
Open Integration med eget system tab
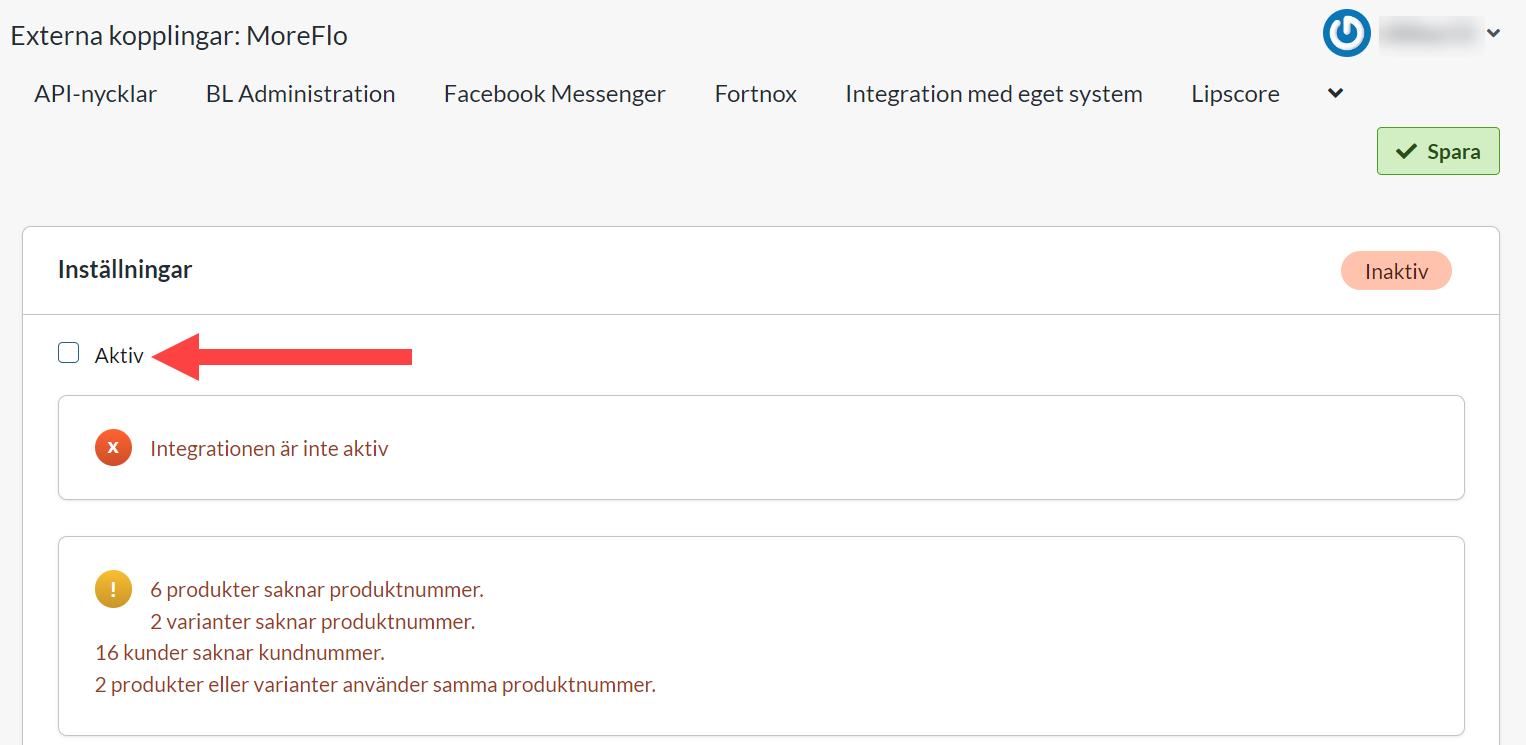[994, 94]
